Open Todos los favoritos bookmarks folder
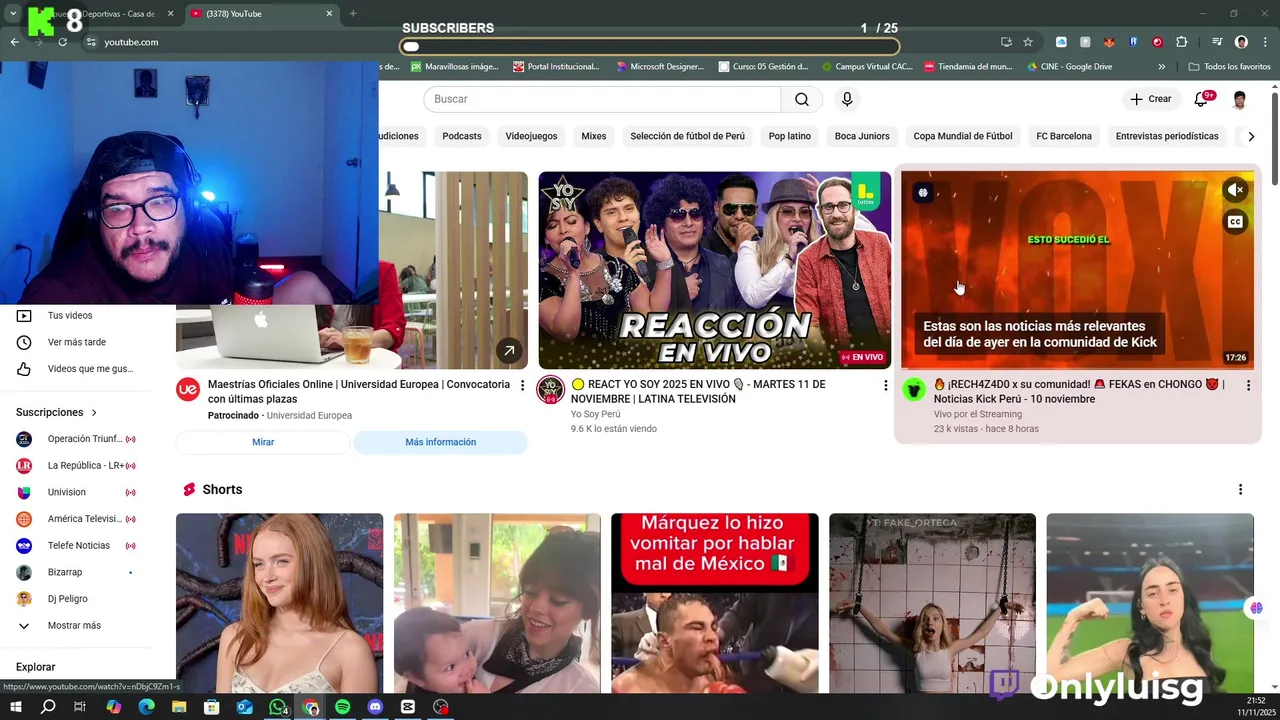This screenshot has height=720, width=1280. (1229, 67)
